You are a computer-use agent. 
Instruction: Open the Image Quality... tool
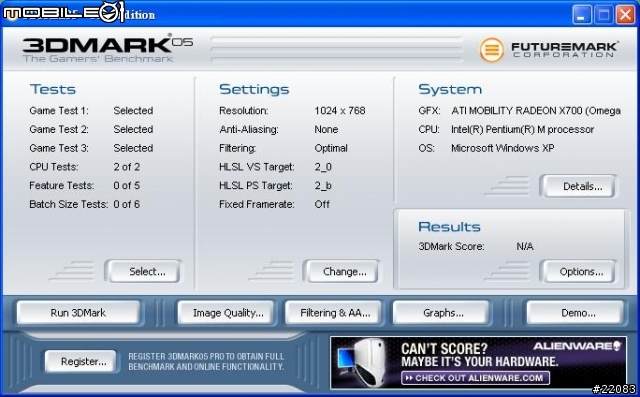(x=226, y=313)
